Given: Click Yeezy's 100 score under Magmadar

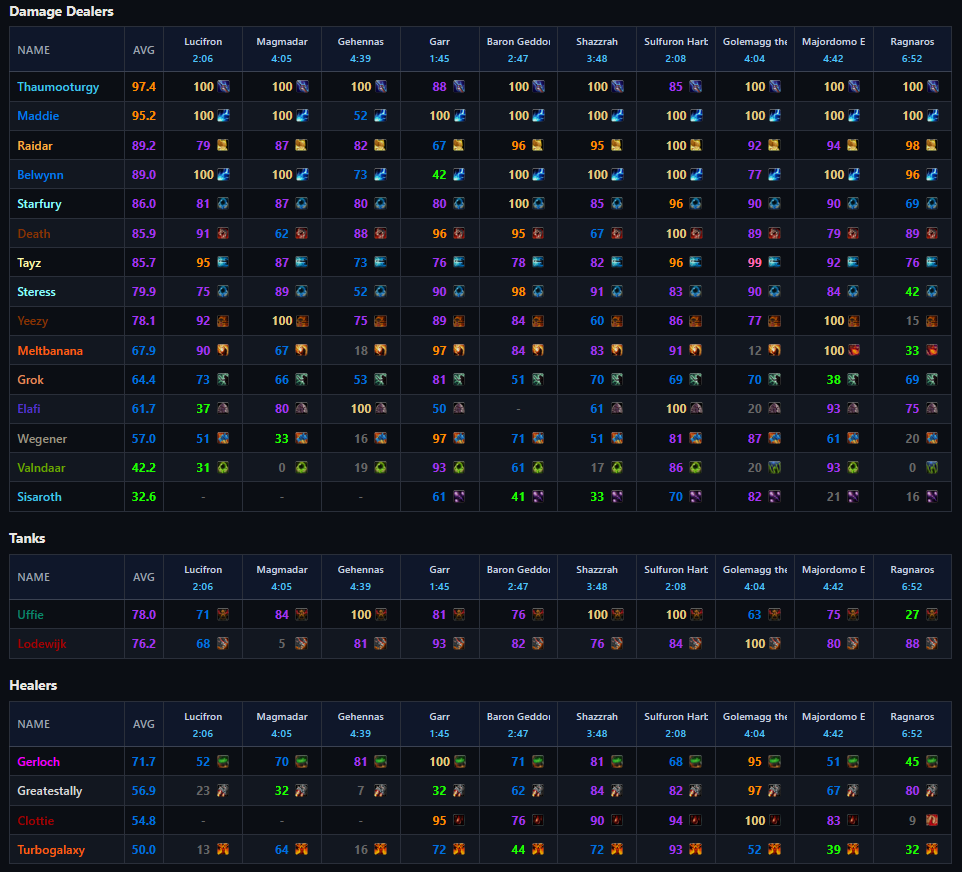Looking at the screenshot, I should coord(282,321).
